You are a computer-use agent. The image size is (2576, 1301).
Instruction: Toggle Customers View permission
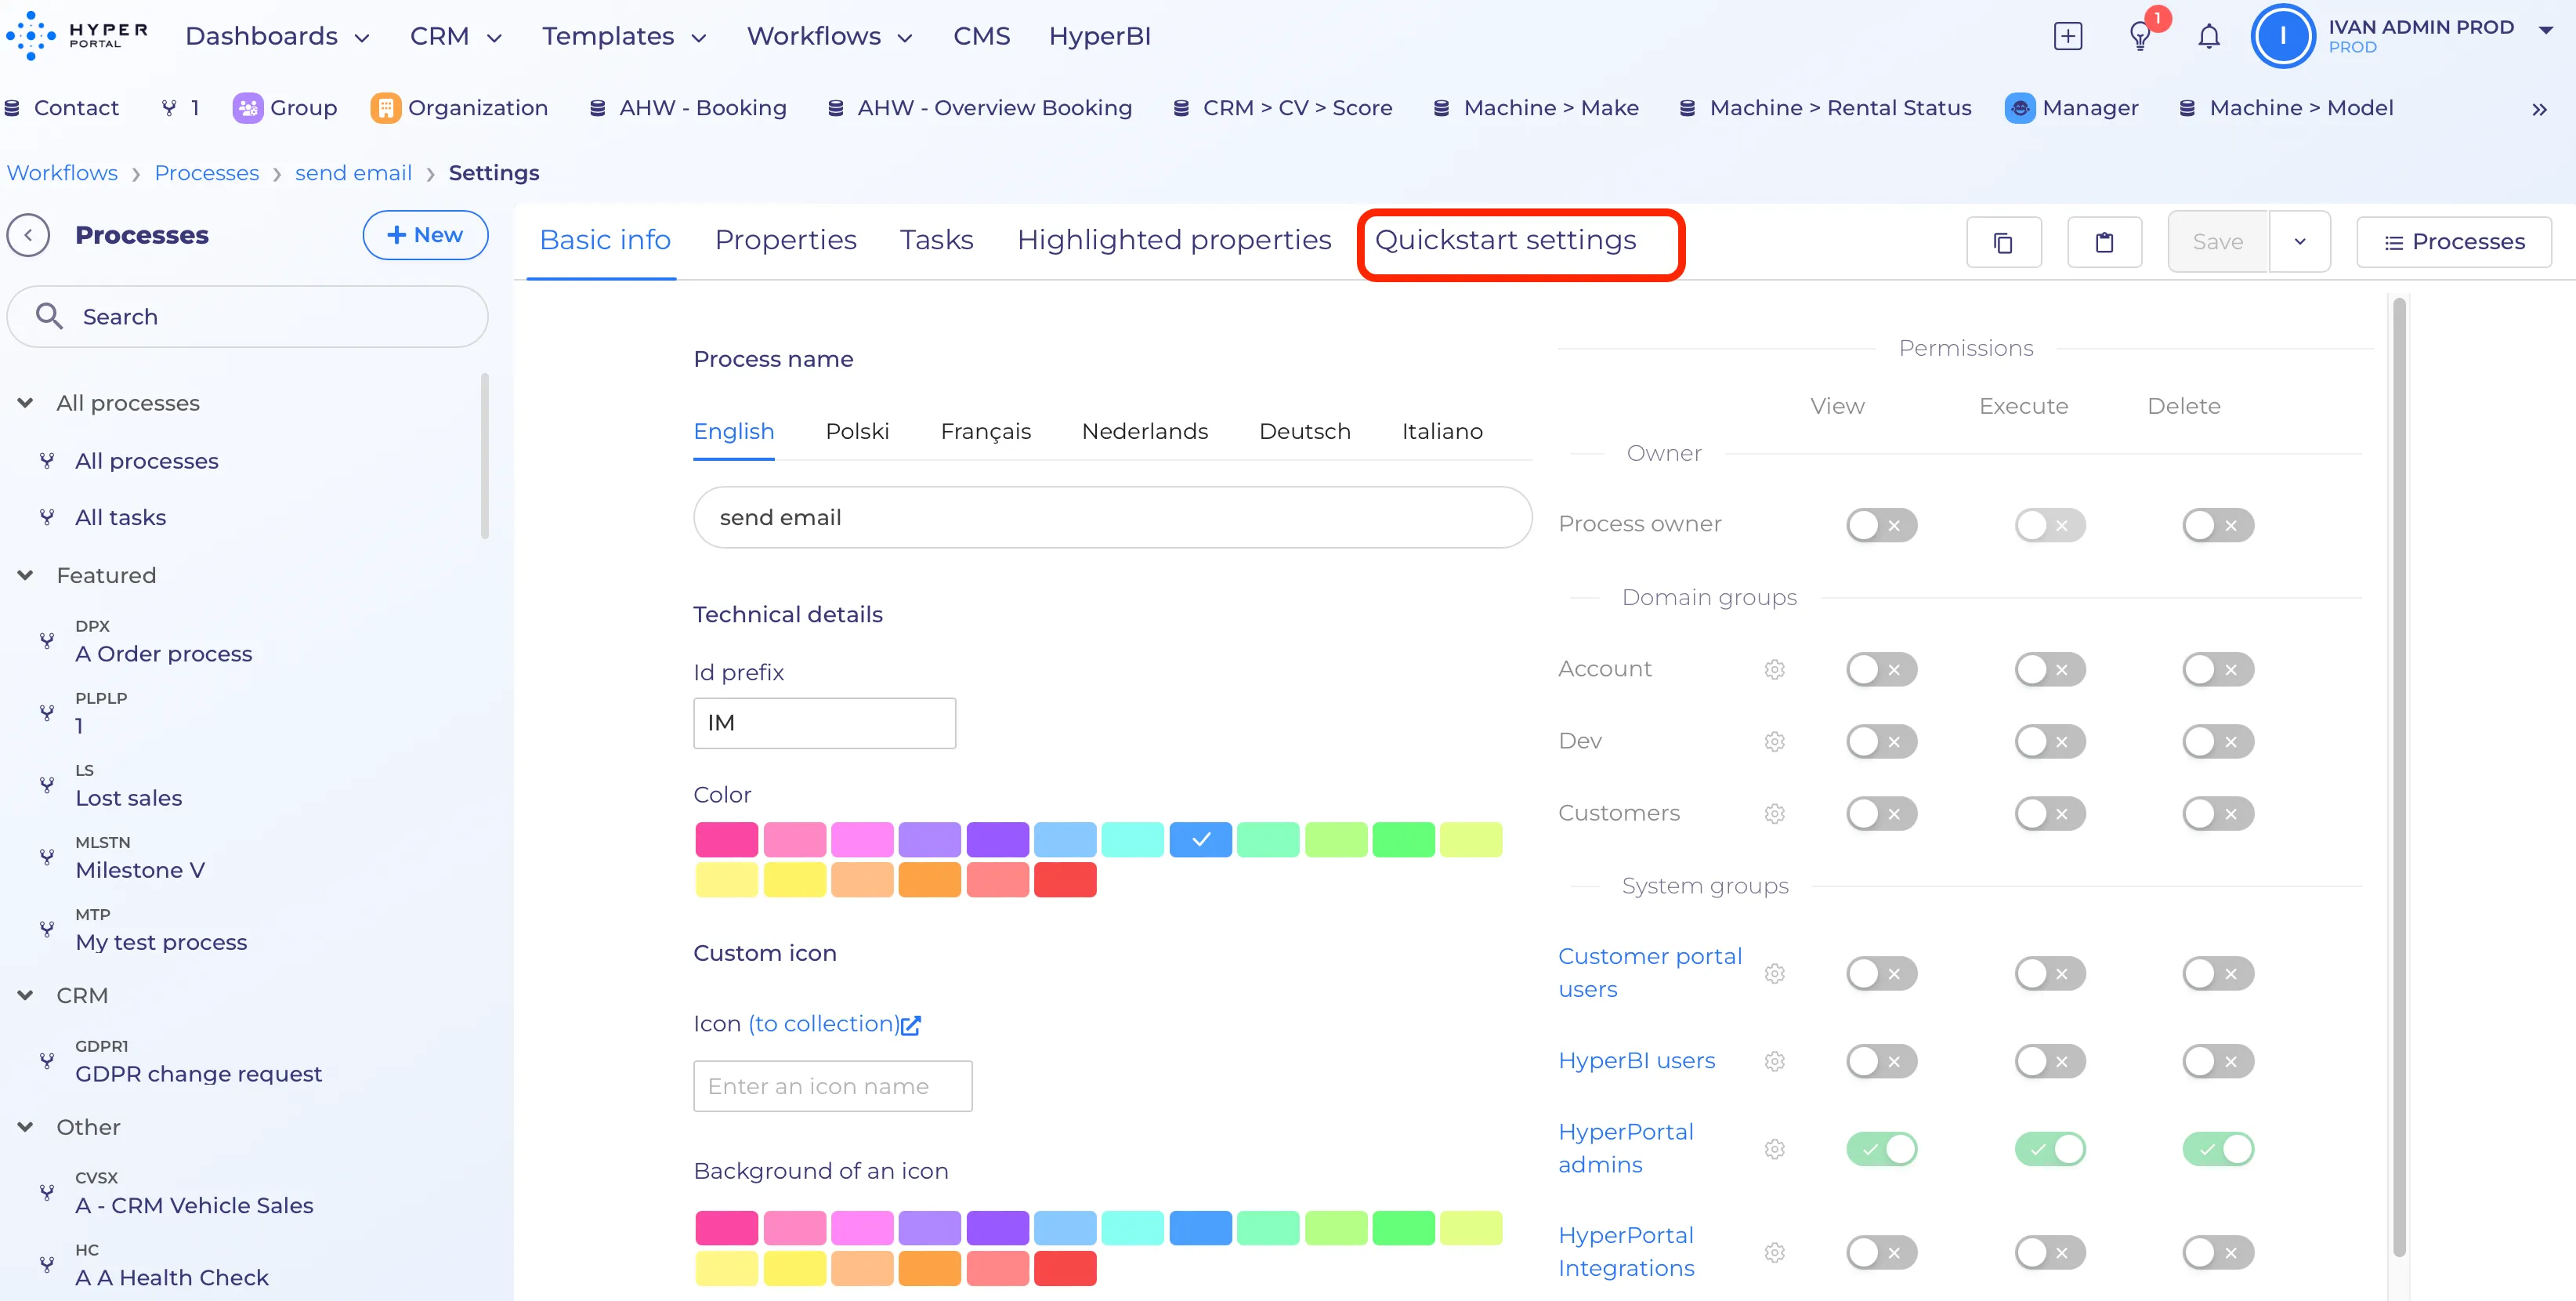(x=1881, y=813)
